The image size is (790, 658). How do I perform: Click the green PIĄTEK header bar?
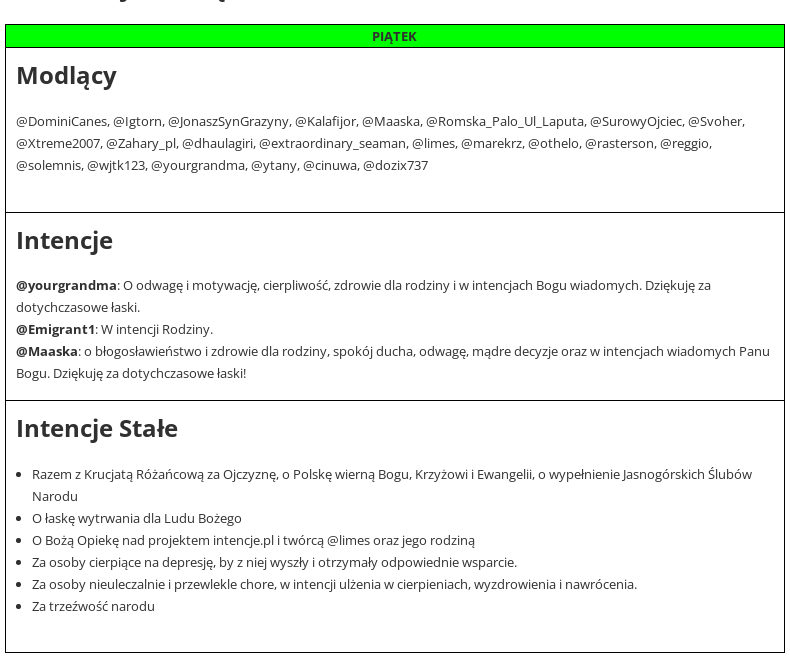(394, 36)
